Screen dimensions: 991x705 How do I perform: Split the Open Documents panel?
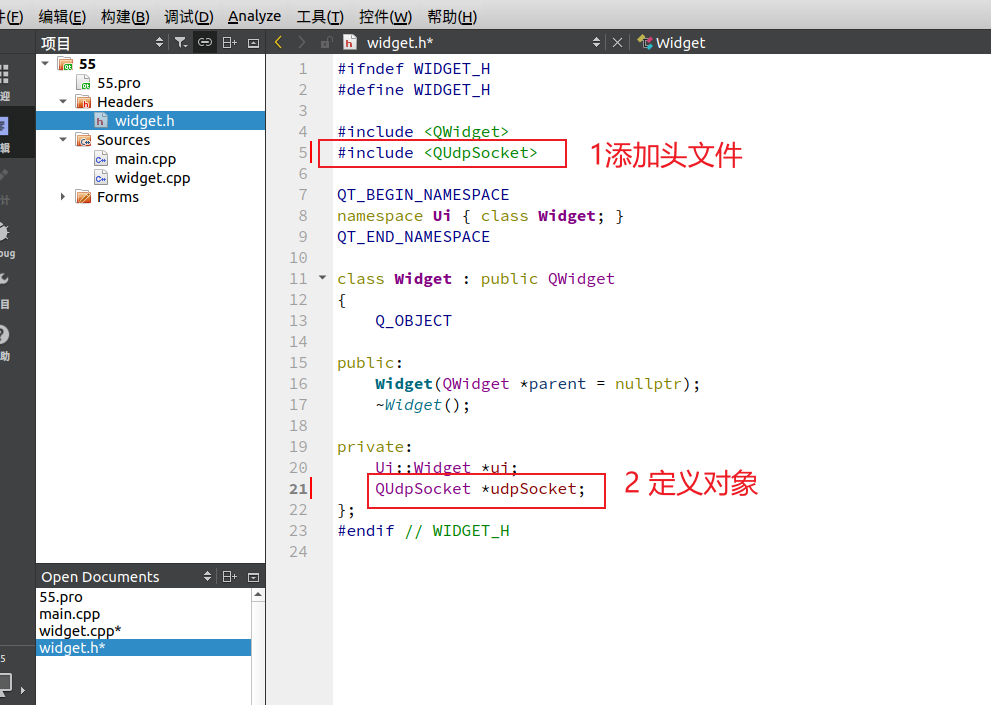coord(229,577)
